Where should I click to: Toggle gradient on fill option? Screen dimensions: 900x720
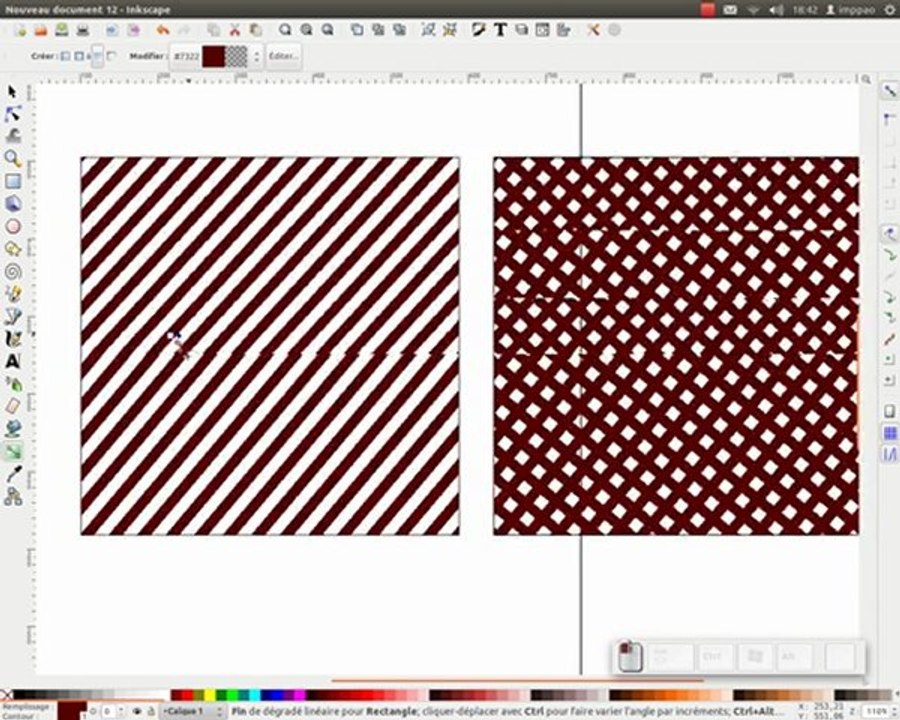(98, 56)
